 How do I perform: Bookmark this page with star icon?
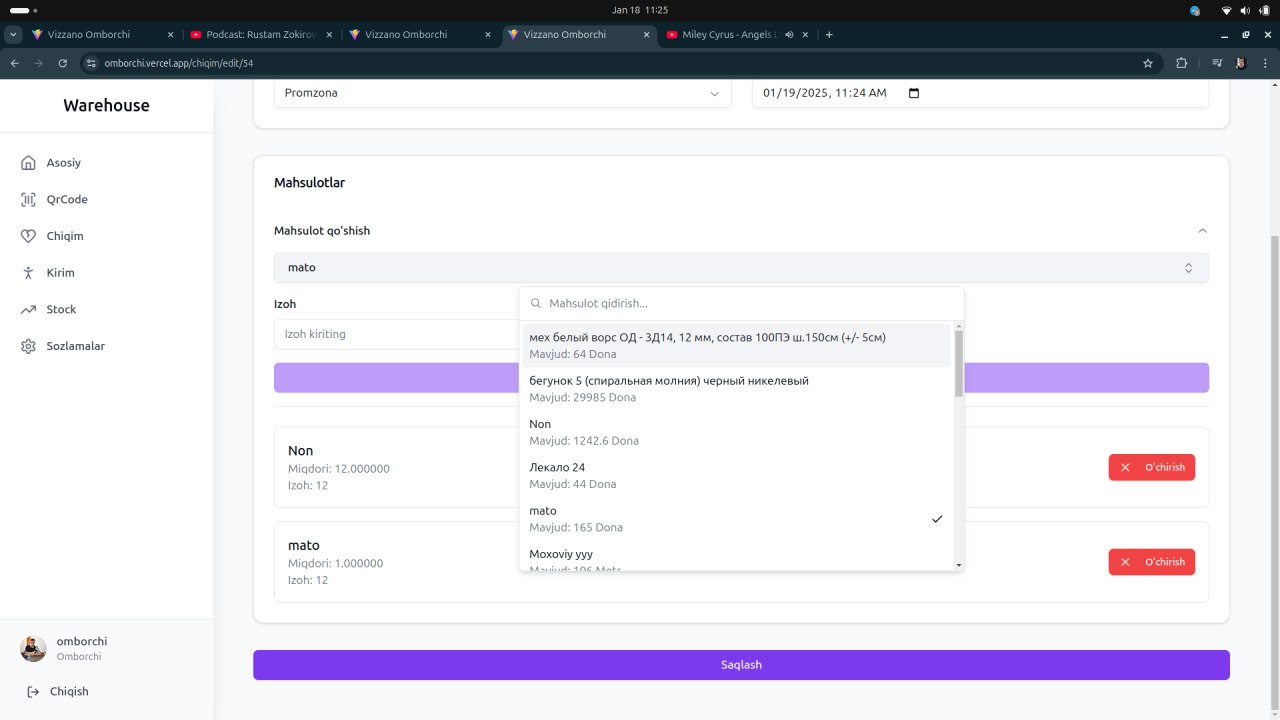(x=1148, y=63)
